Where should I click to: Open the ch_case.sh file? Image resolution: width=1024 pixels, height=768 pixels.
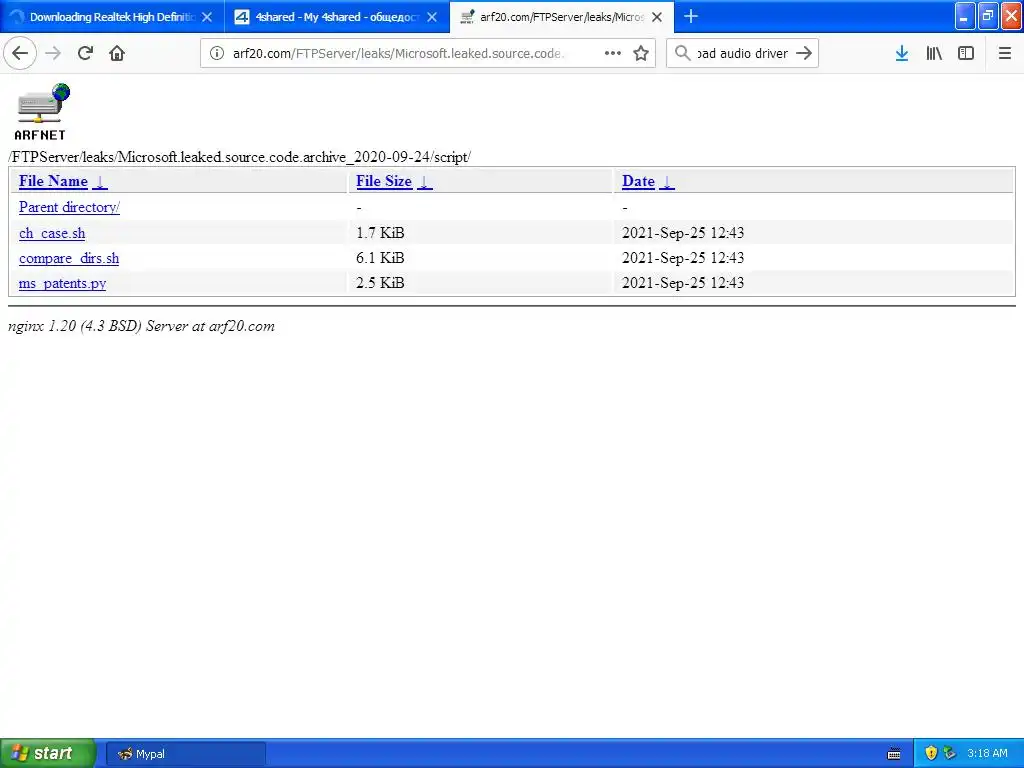click(x=52, y=233)
